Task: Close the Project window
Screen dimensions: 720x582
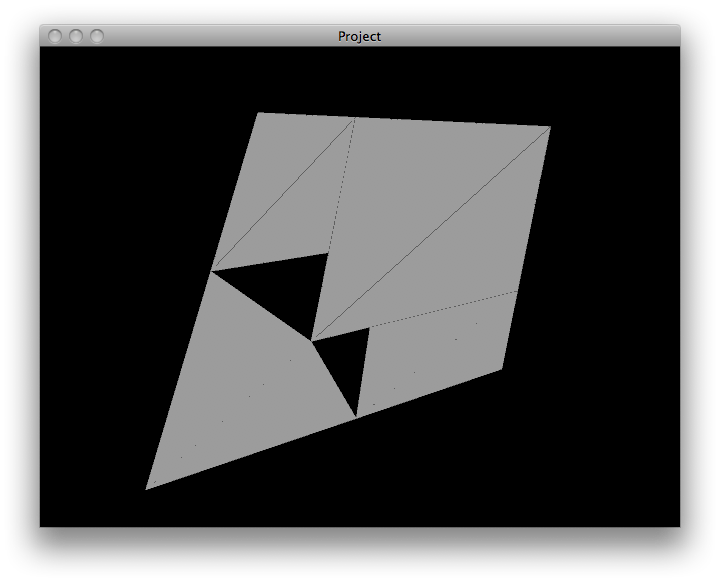Action: tap(55, 36)
